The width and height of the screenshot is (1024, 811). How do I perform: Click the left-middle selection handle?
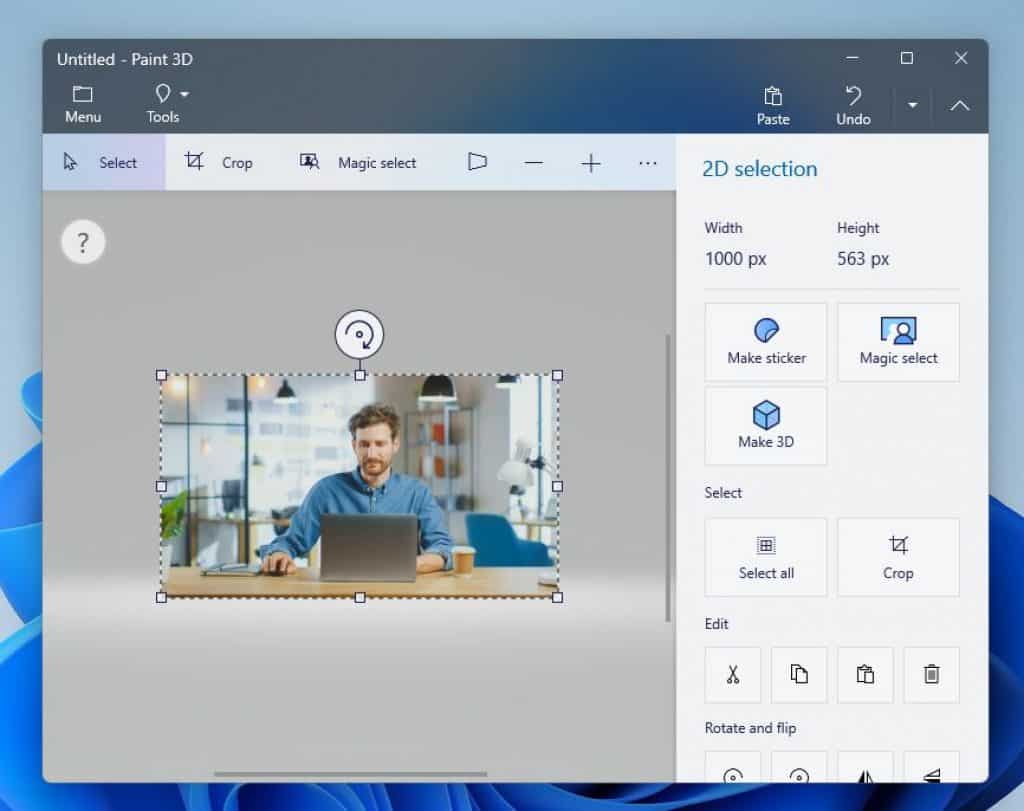coord(161,486)
